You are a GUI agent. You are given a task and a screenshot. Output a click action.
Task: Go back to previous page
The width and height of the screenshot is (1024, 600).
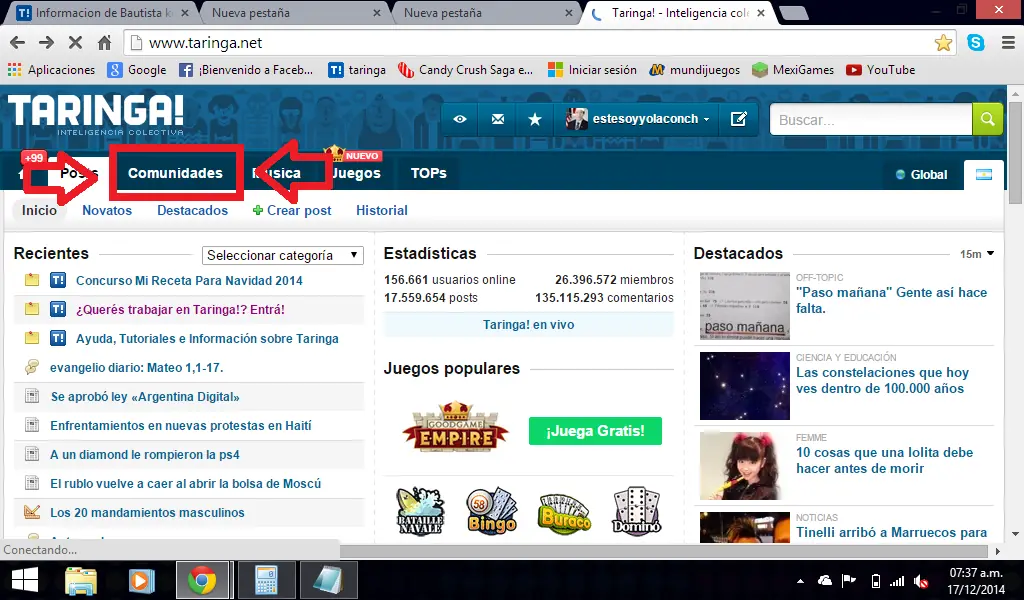tap(18, 43)
